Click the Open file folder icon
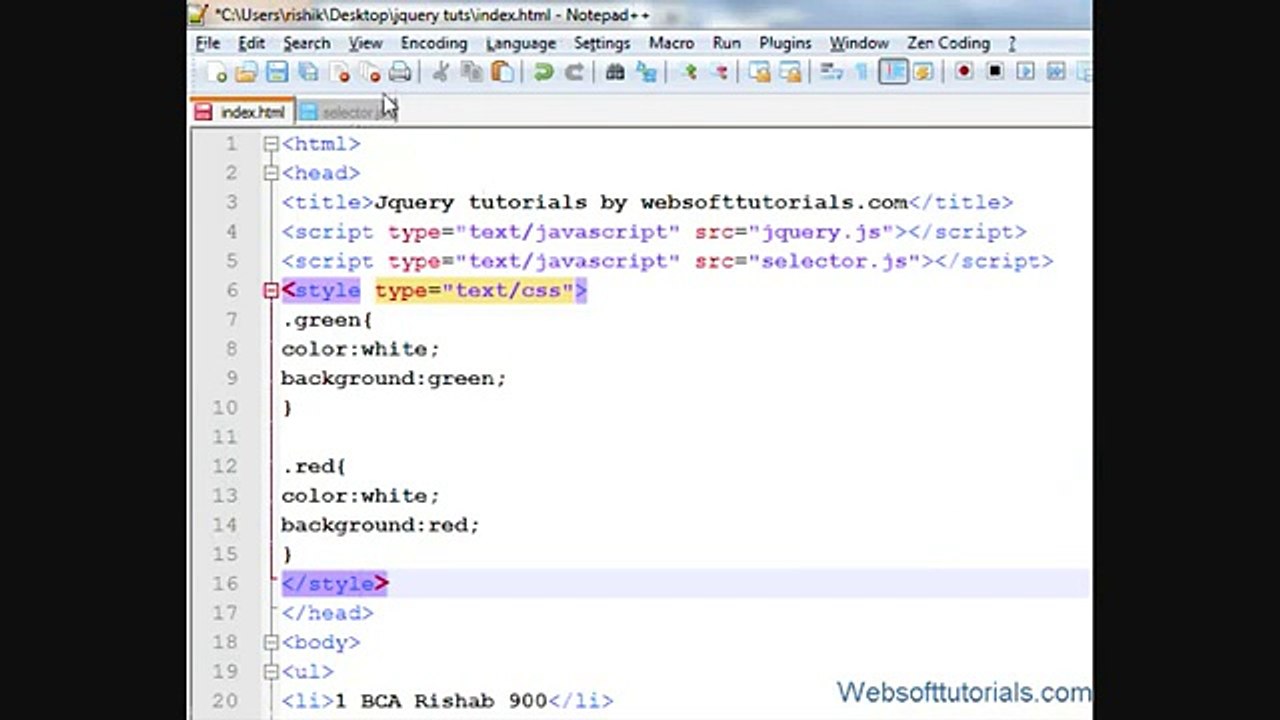The height and width of the screenshot is (720, 1280). (x=247, y=72)
